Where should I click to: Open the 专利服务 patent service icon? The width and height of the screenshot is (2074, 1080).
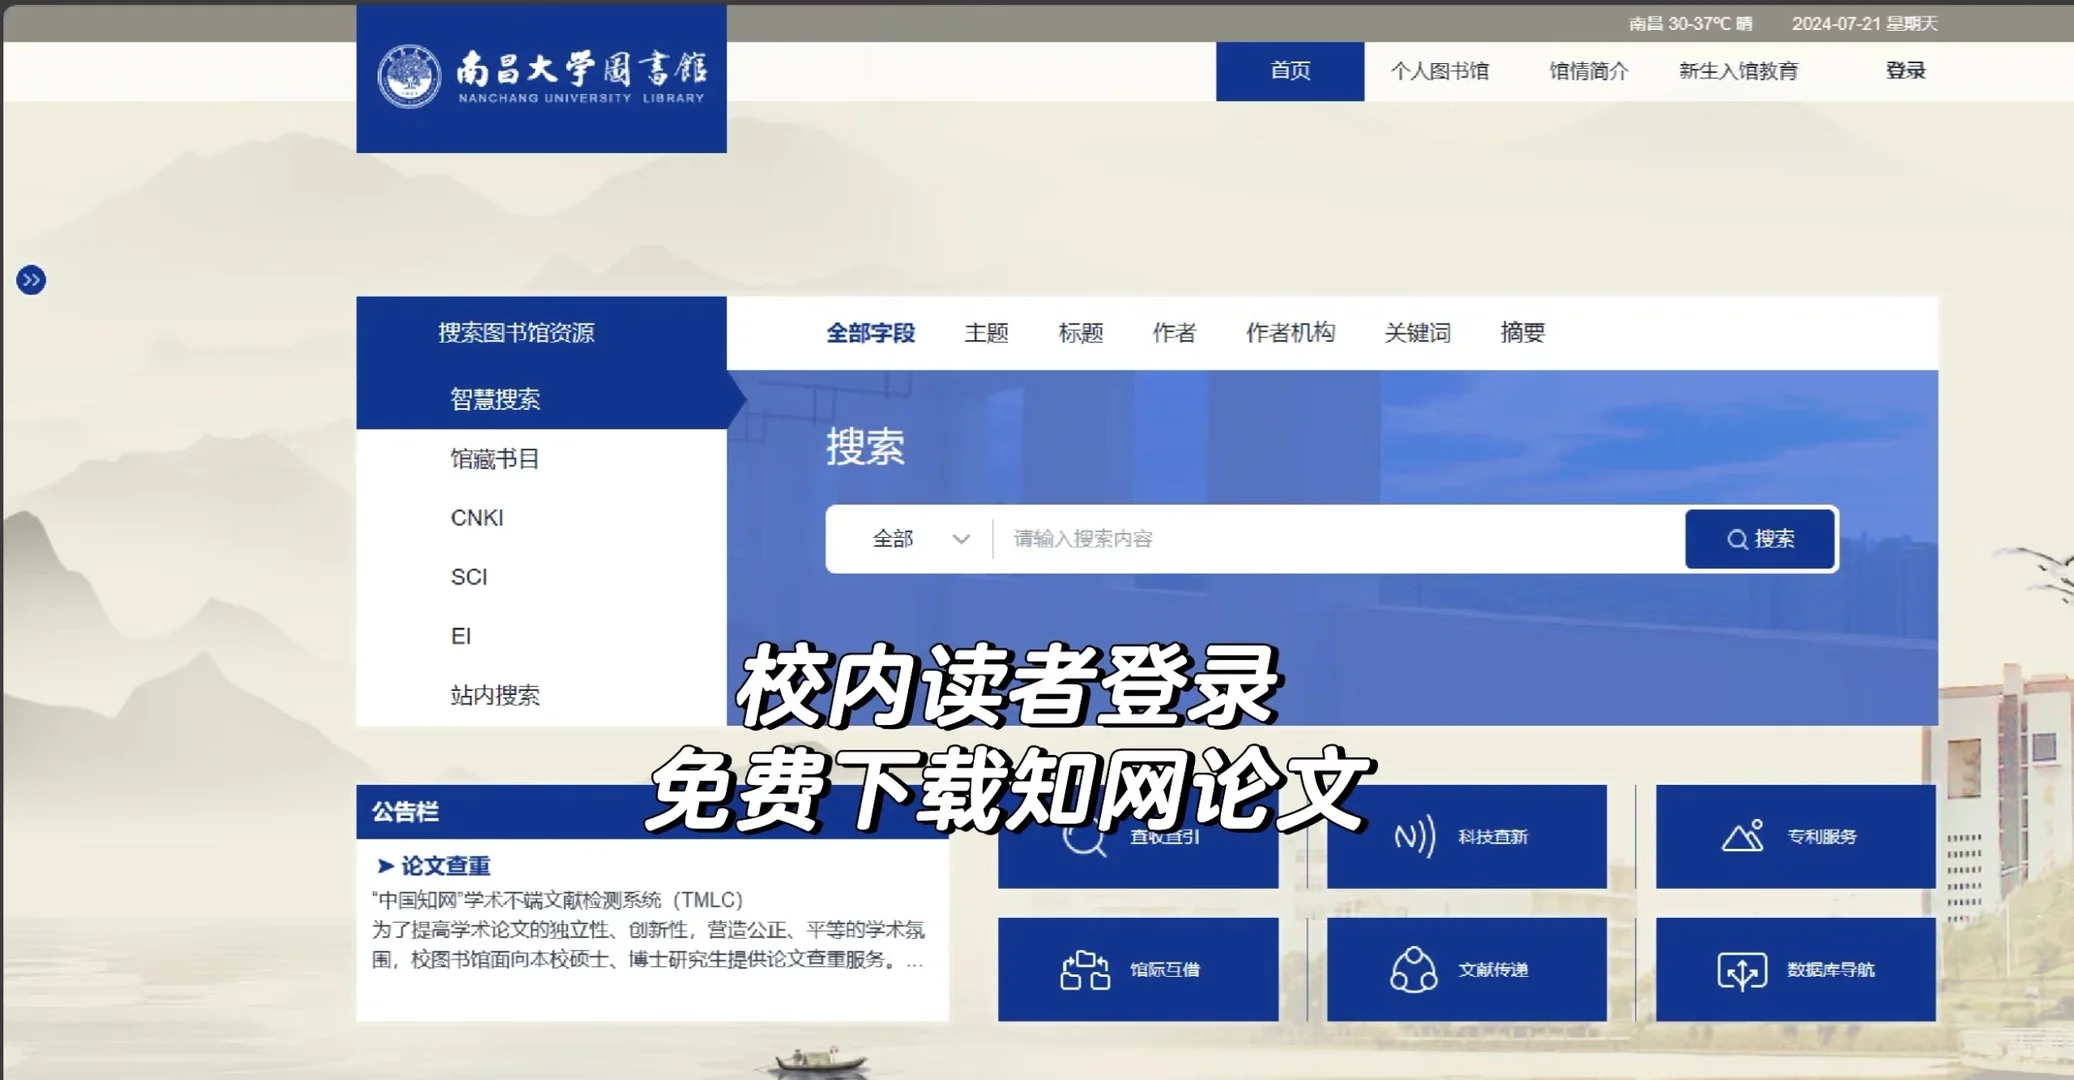pos(1794,837)
